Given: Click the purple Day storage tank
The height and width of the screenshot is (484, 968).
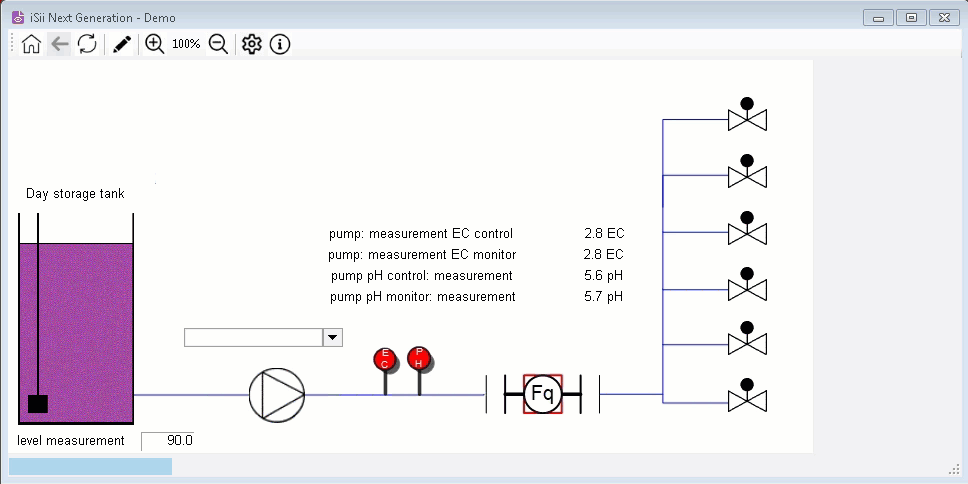Looking at the screenshot, I should coord(76,332).
